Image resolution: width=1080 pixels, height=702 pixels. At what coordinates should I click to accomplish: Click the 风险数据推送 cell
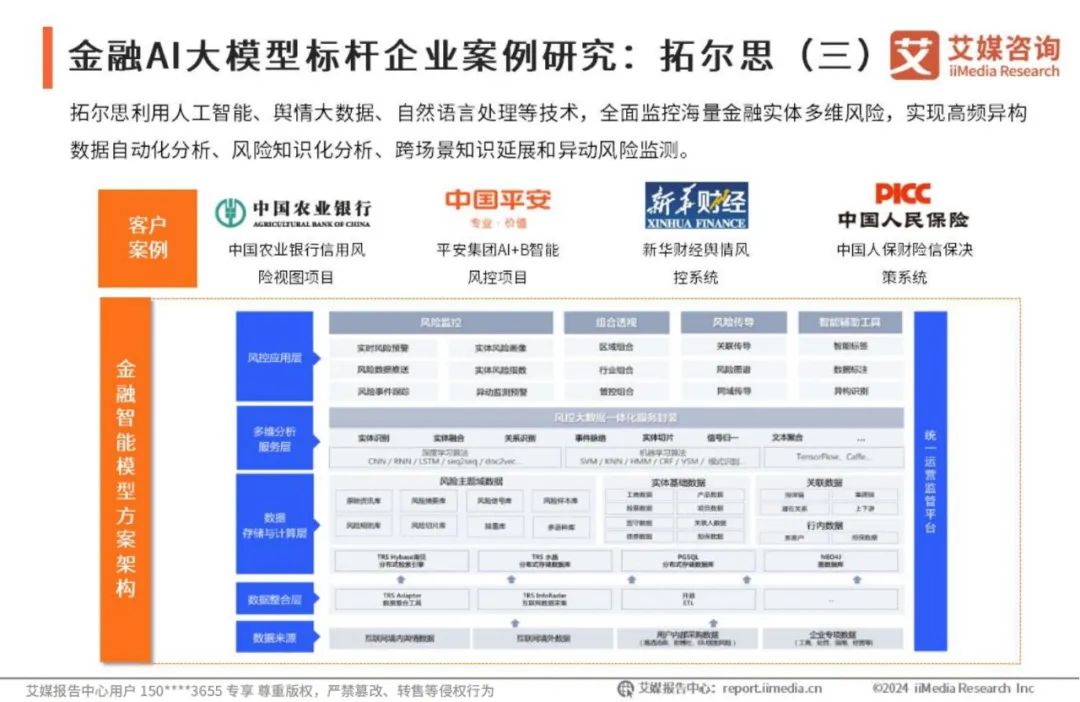click(383, 370)
